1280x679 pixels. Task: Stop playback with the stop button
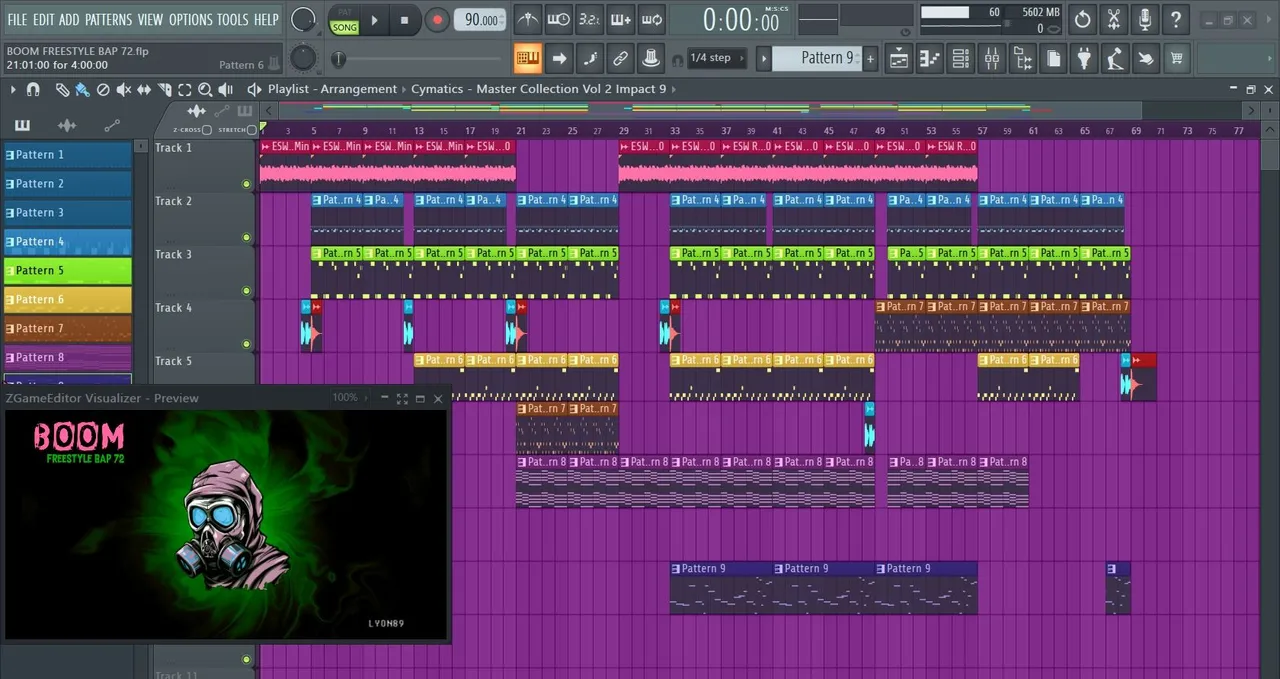click(x=404, y=19)
